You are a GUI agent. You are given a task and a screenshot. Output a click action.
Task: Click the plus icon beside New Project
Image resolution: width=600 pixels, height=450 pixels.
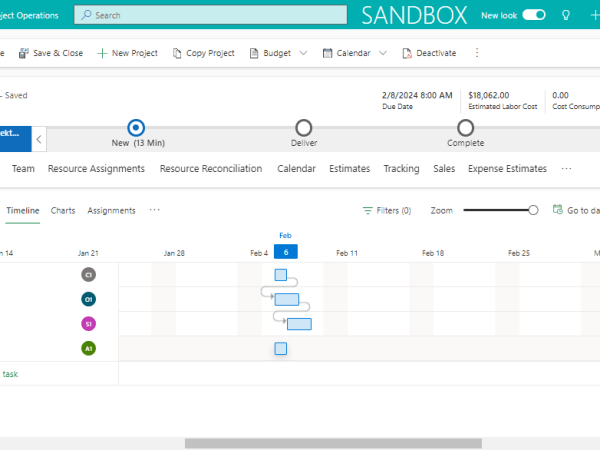(x=102, y=53)
